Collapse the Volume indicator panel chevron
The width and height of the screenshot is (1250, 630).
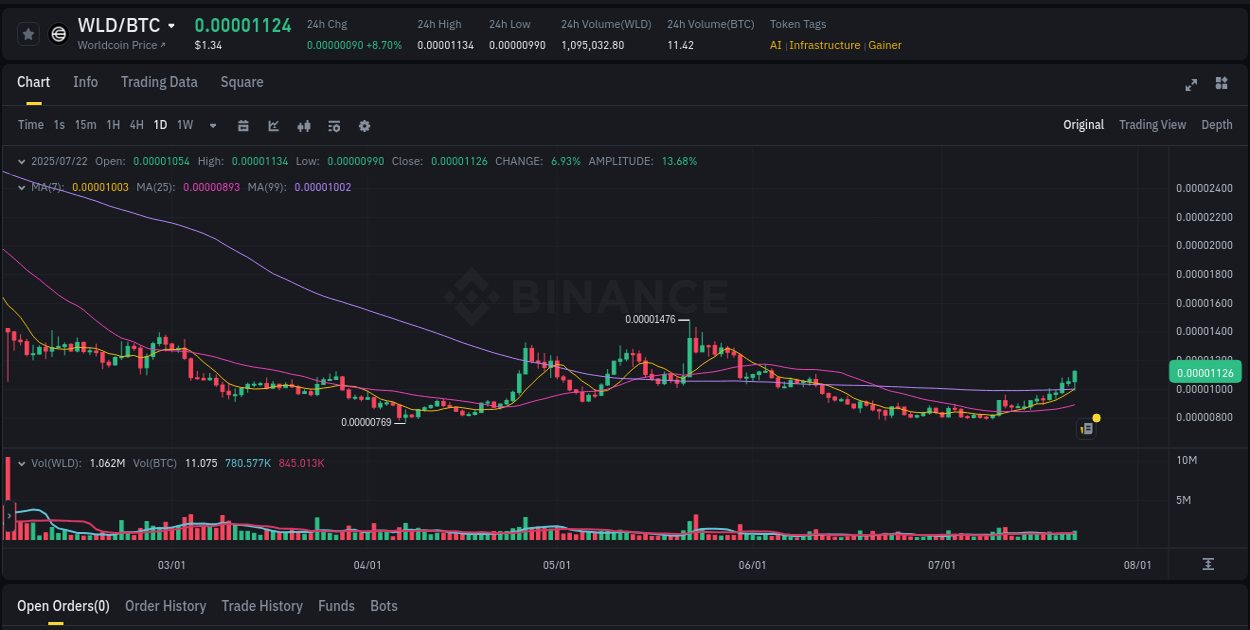tap(22, 463)
